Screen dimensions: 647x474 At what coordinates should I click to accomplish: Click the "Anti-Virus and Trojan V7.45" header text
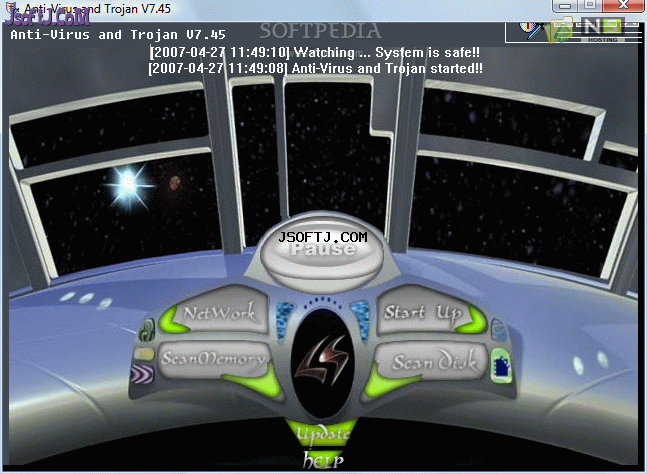click(118, 35)
